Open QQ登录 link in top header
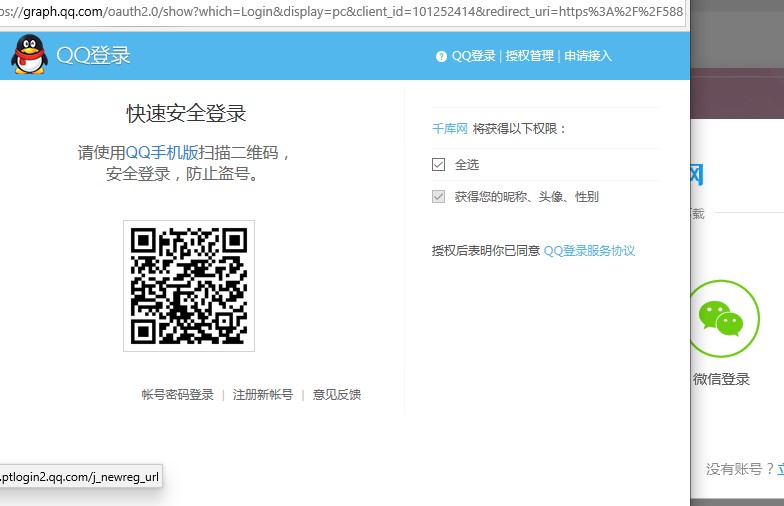The width and height of the screenshot is (784, 506). coord(473,56)
